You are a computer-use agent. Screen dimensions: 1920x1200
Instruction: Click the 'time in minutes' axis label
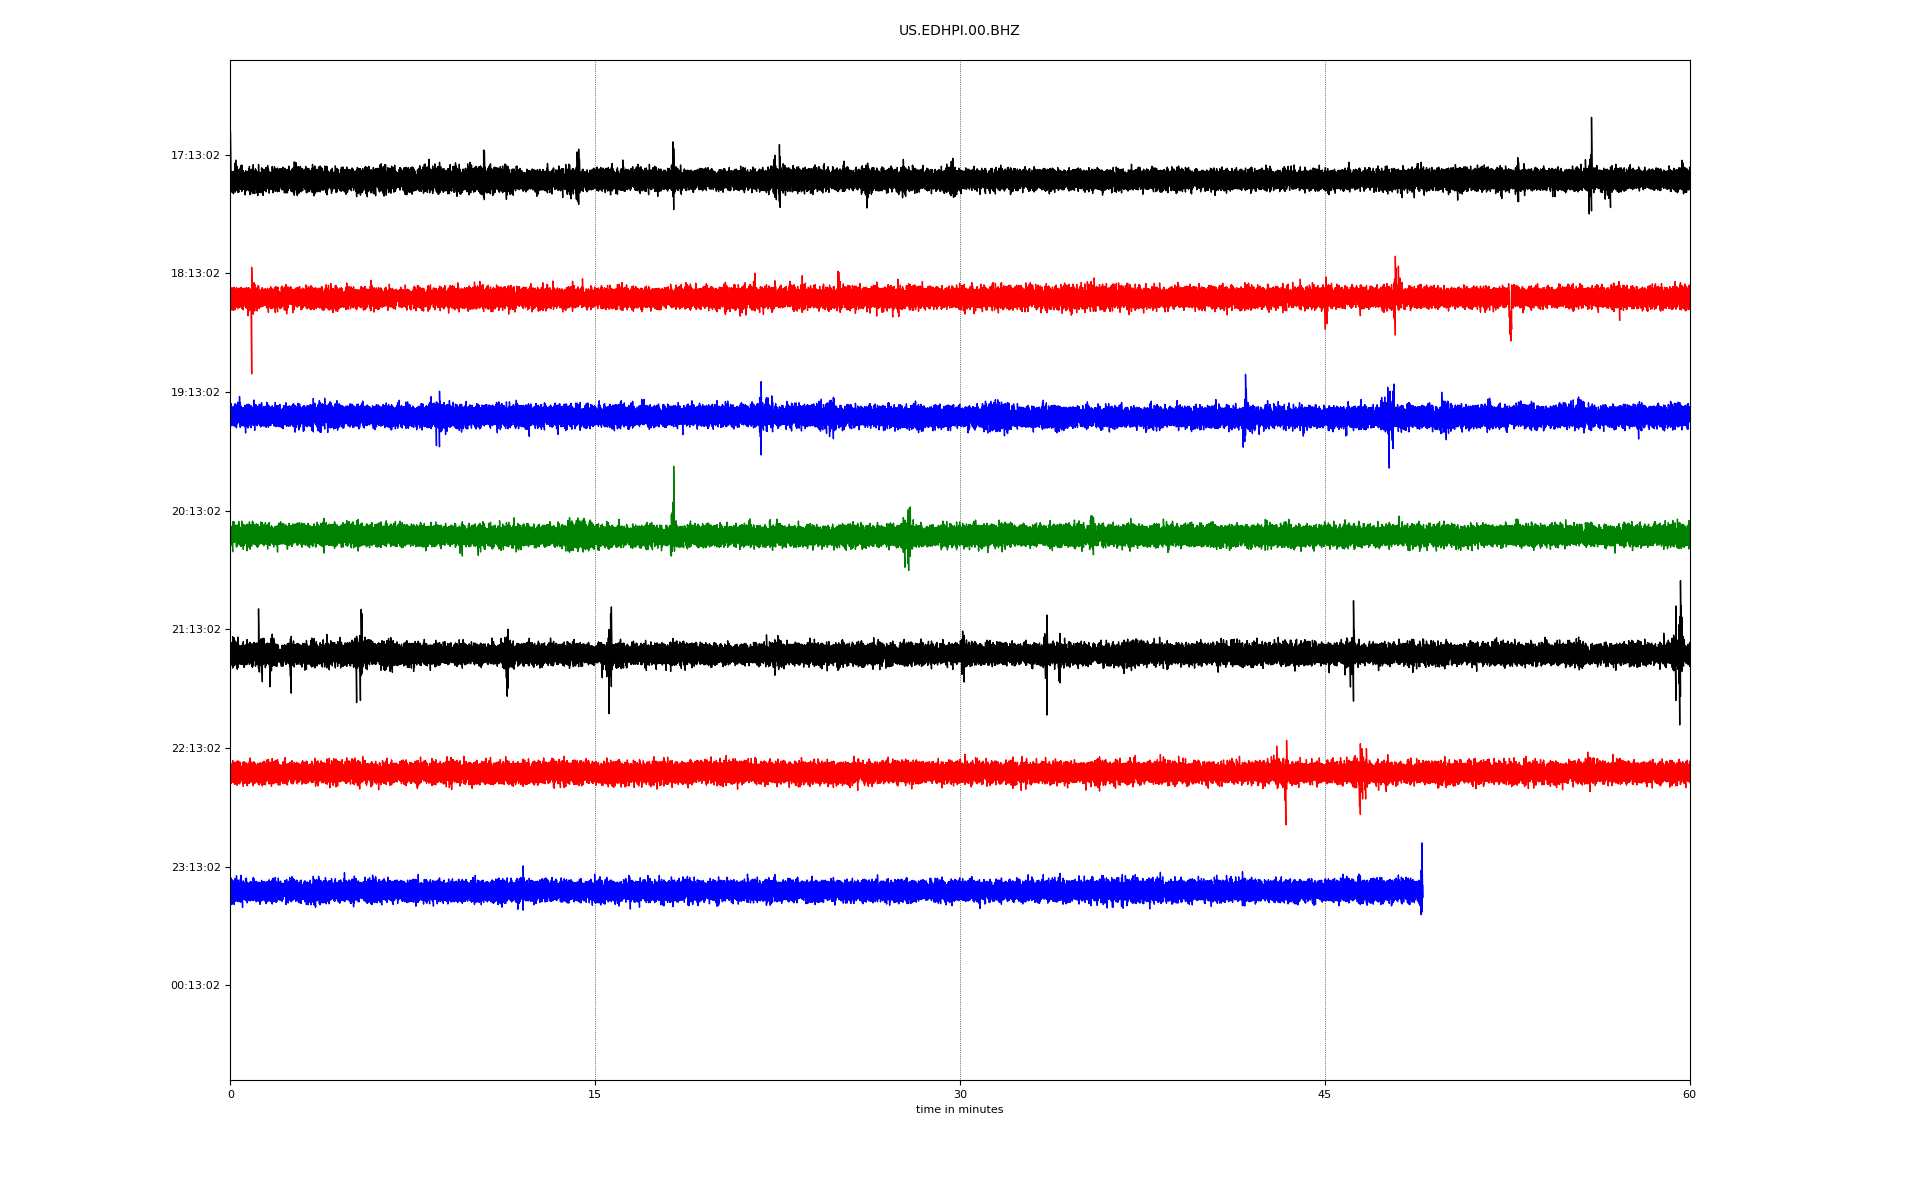coord(959,1109)
